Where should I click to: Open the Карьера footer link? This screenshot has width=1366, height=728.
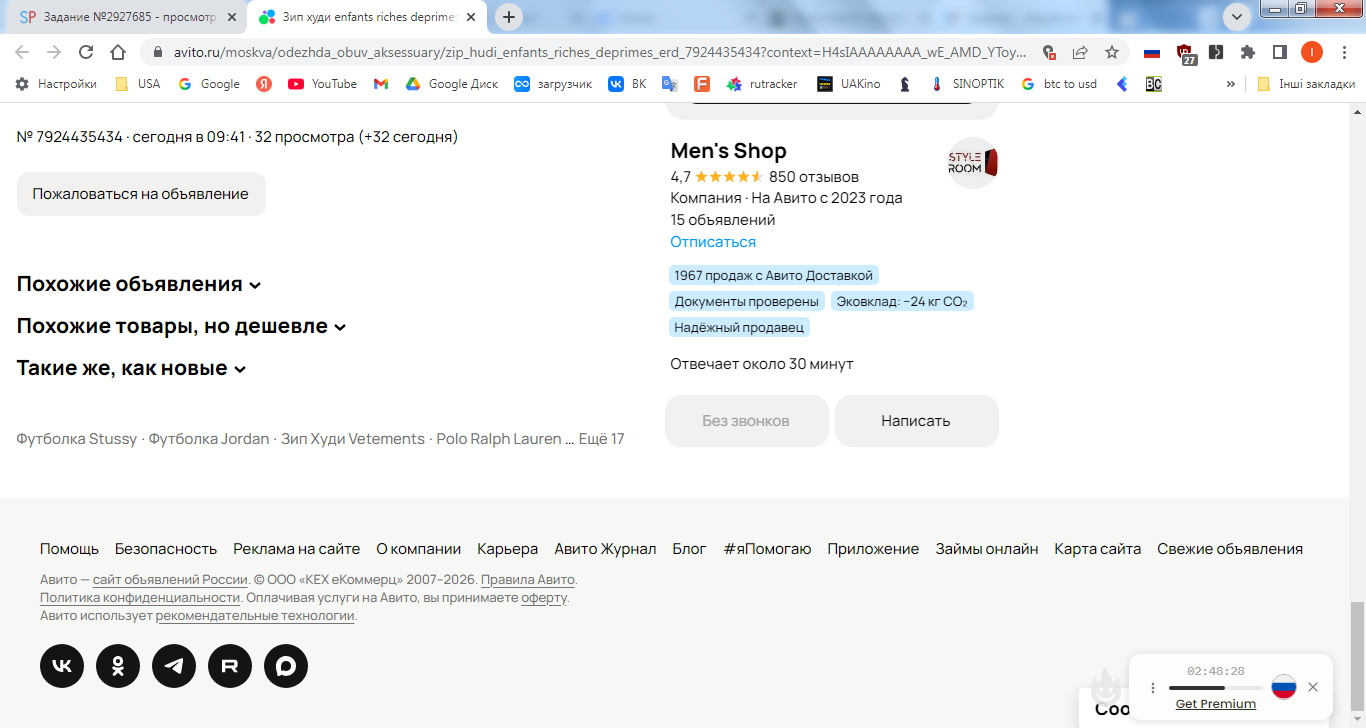pyautogui.click(x=508, y=549)
